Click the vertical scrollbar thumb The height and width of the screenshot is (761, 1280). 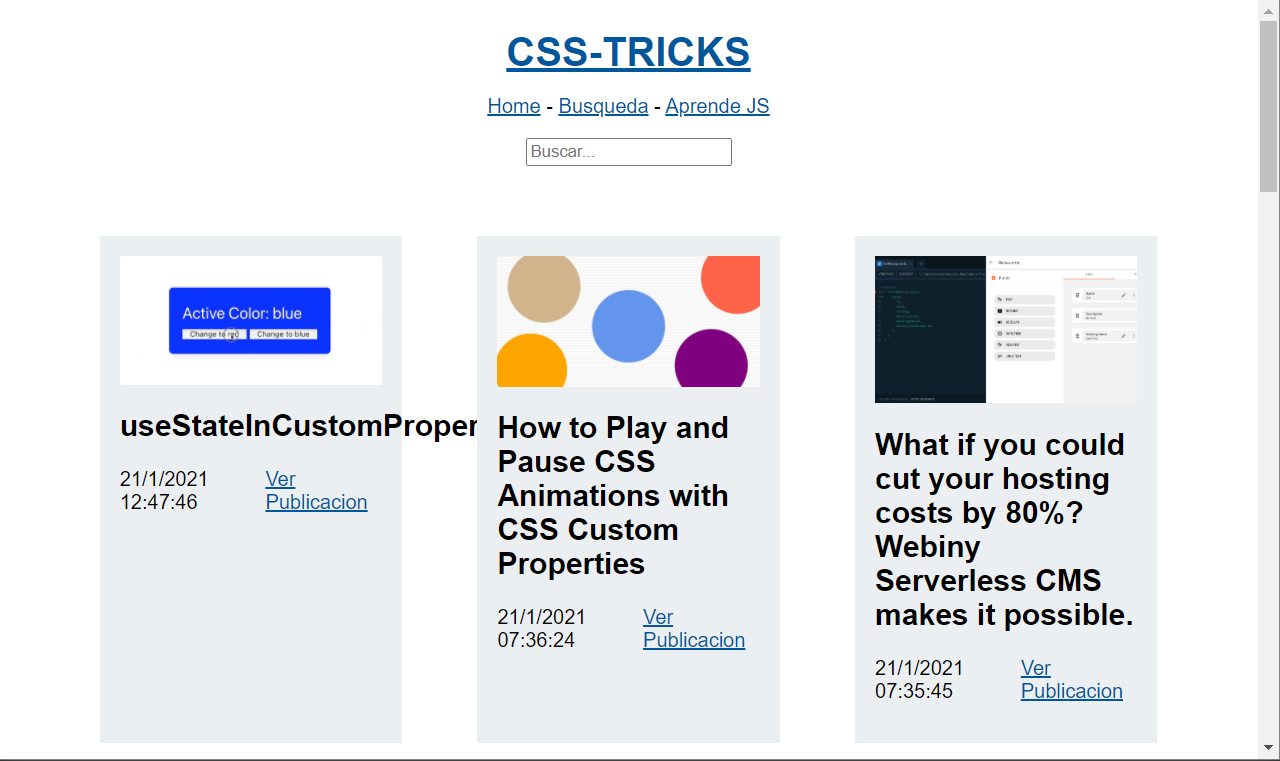point(1269,105)
